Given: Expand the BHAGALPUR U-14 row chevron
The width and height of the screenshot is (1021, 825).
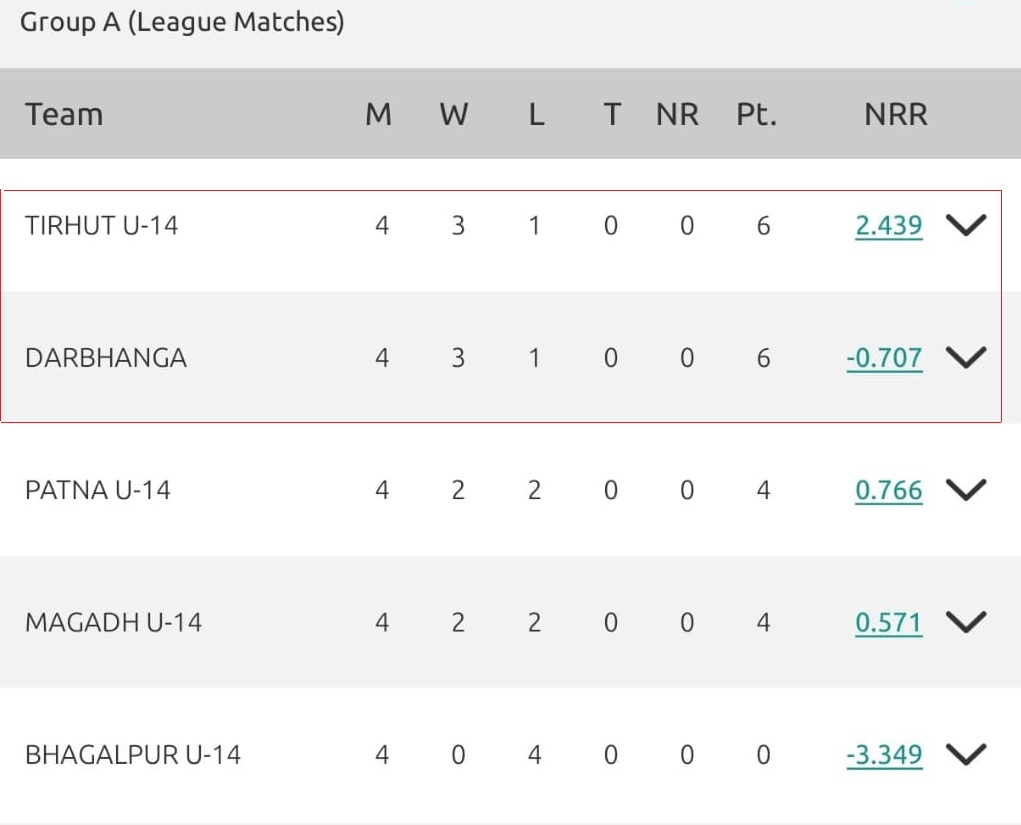Looking at the screenshot, I should (965, 754).
